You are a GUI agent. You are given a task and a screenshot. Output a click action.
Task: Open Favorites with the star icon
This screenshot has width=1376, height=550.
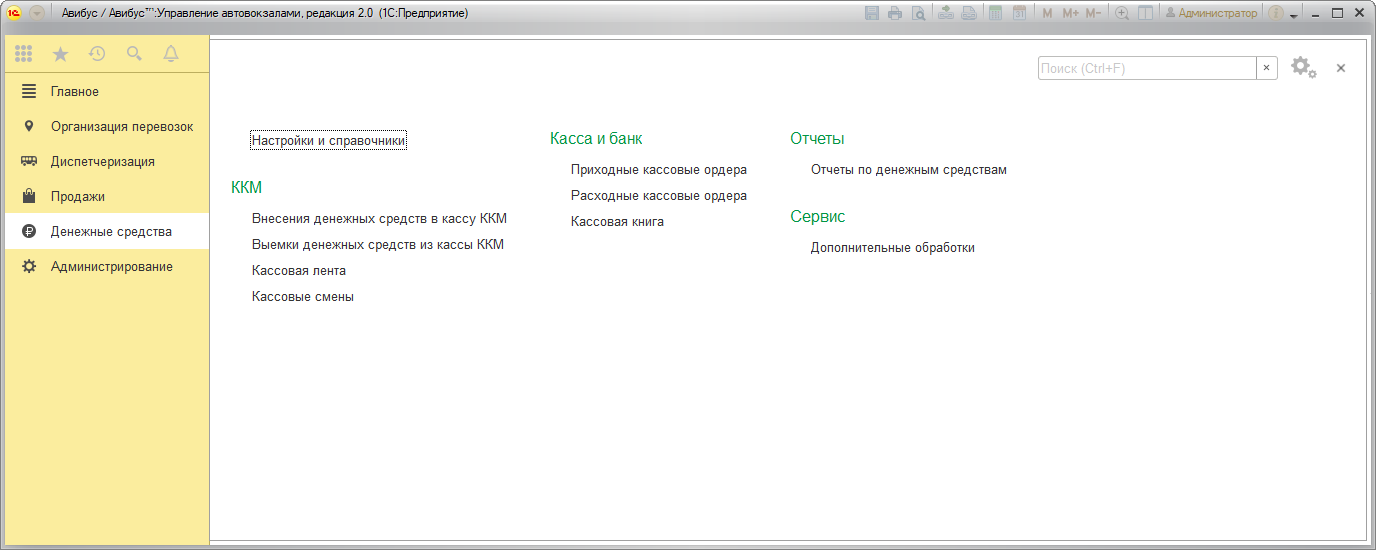tap(60, 54)
